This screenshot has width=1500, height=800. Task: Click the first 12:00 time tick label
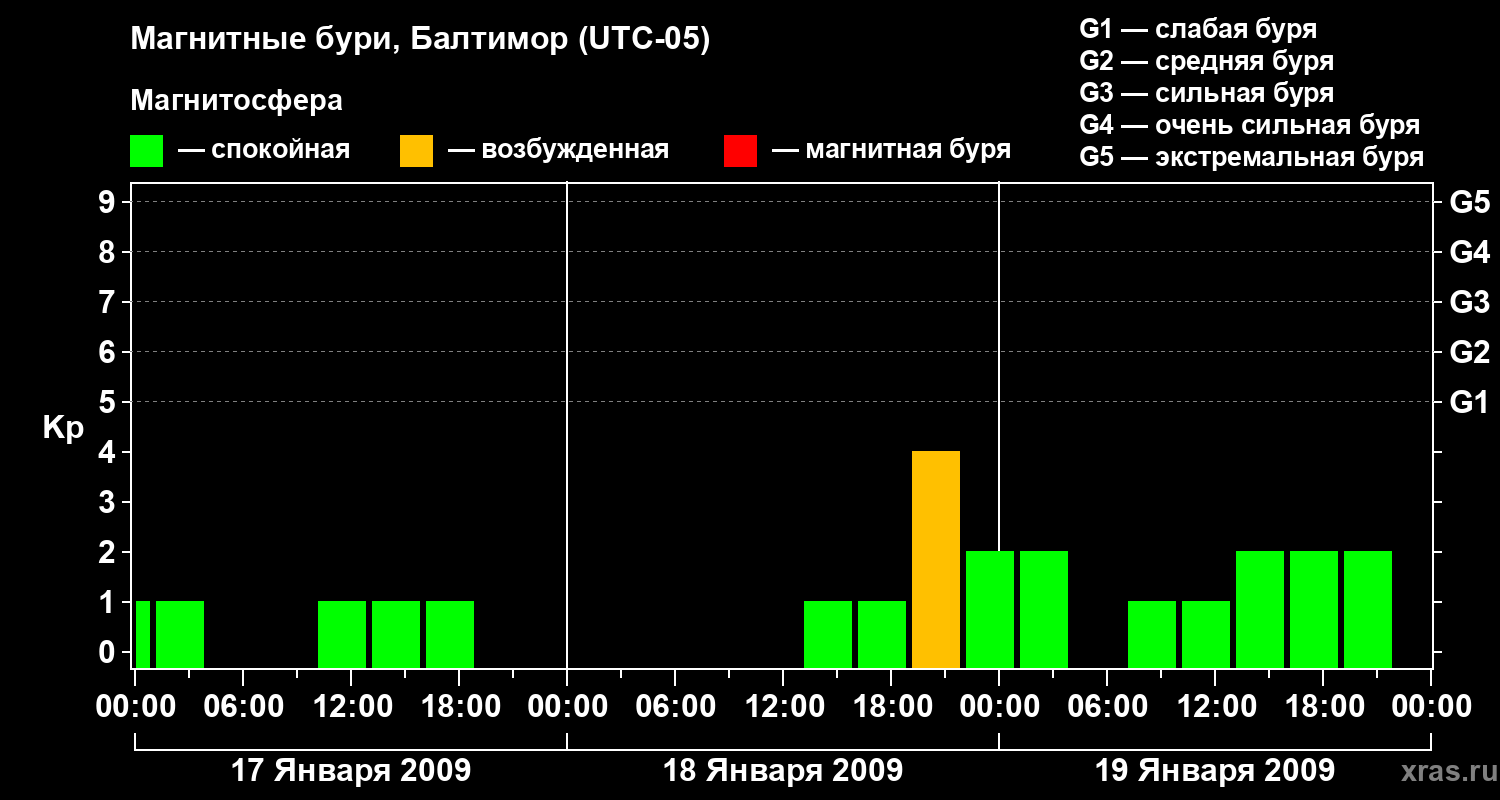coord(351,706)
